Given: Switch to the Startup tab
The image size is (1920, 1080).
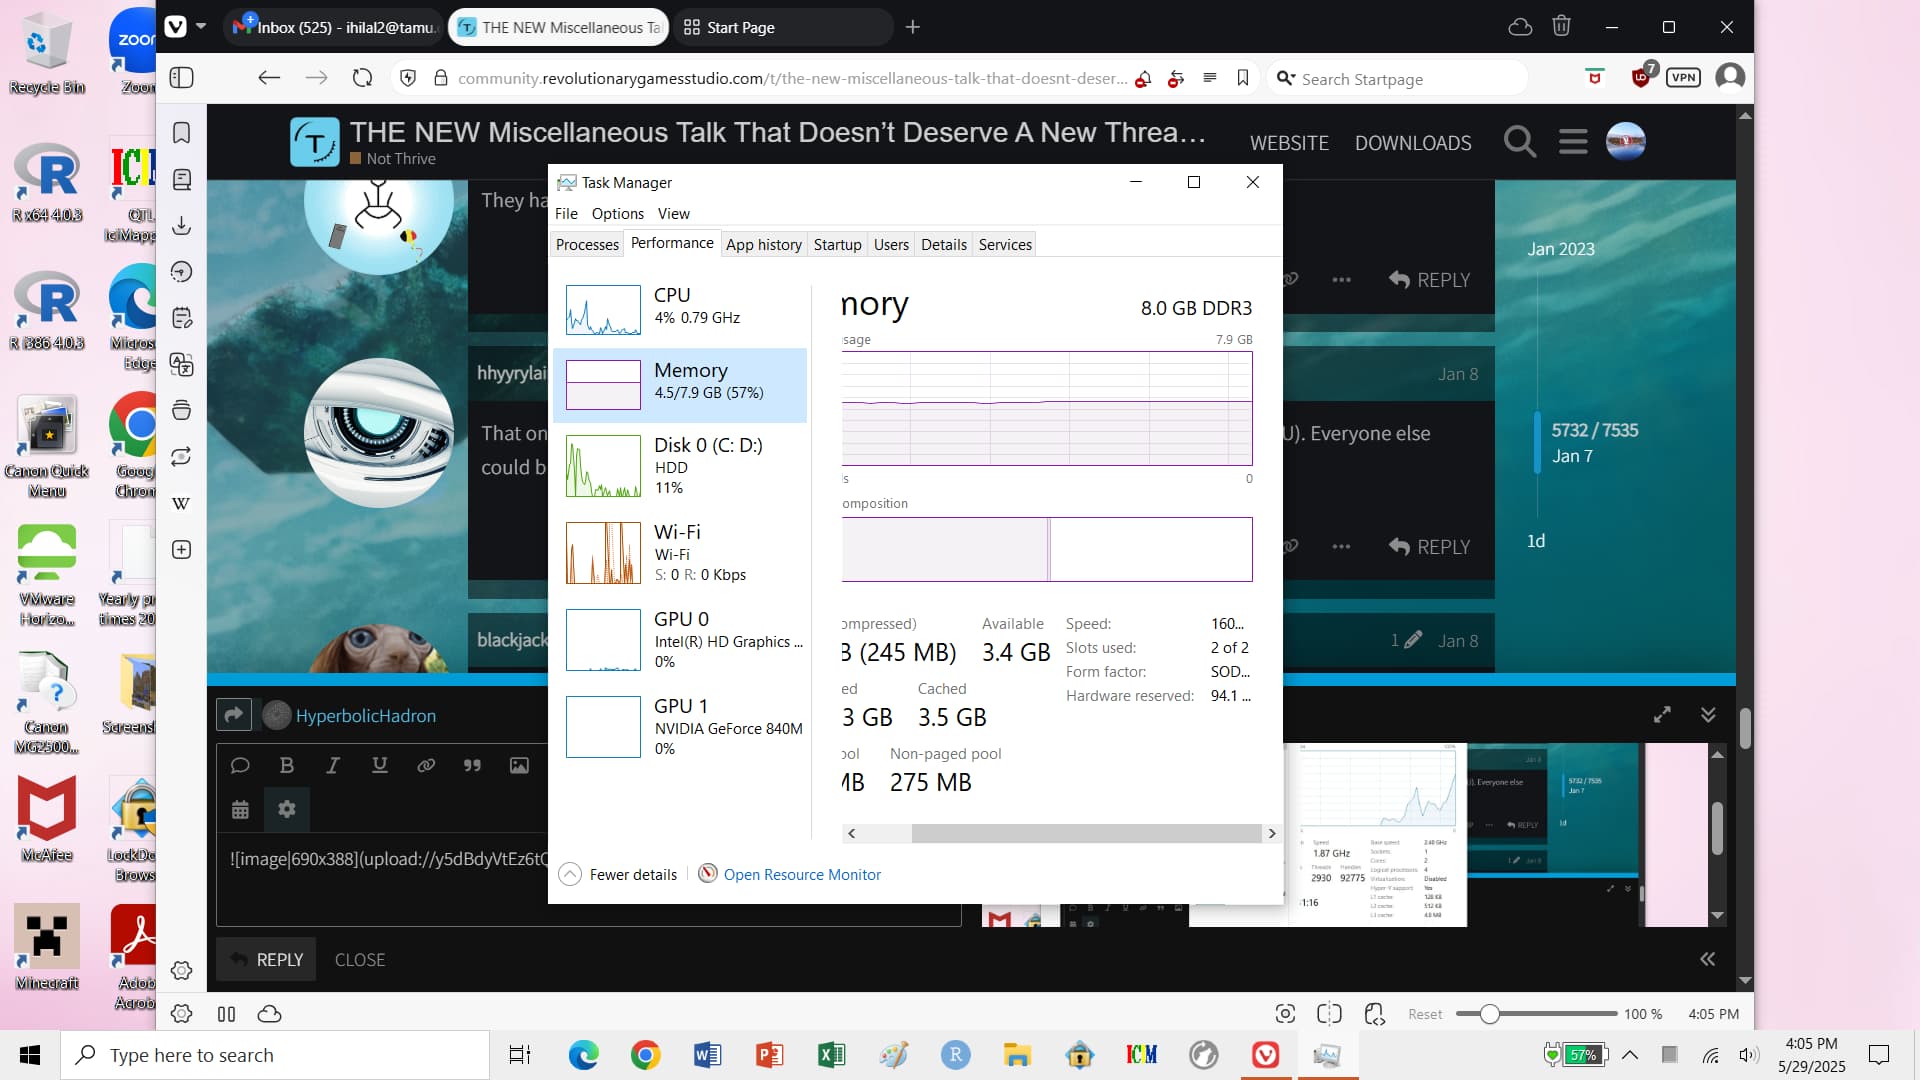Looking at the screenshot, I should [x=837, y=244].
